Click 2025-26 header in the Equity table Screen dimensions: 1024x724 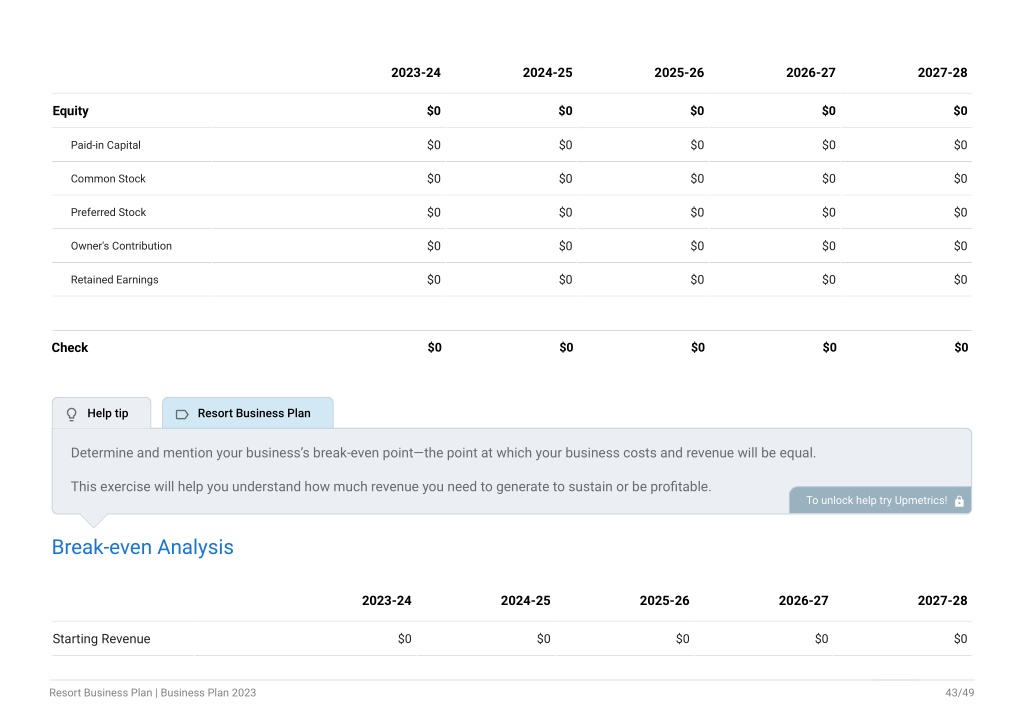click(x=679, y=72)
